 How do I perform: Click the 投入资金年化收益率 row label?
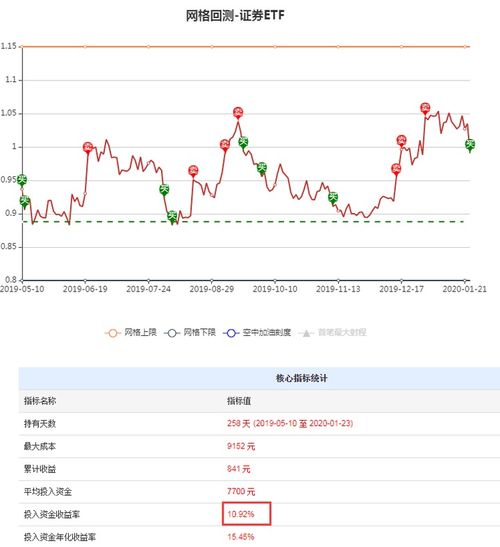point(60,537)
